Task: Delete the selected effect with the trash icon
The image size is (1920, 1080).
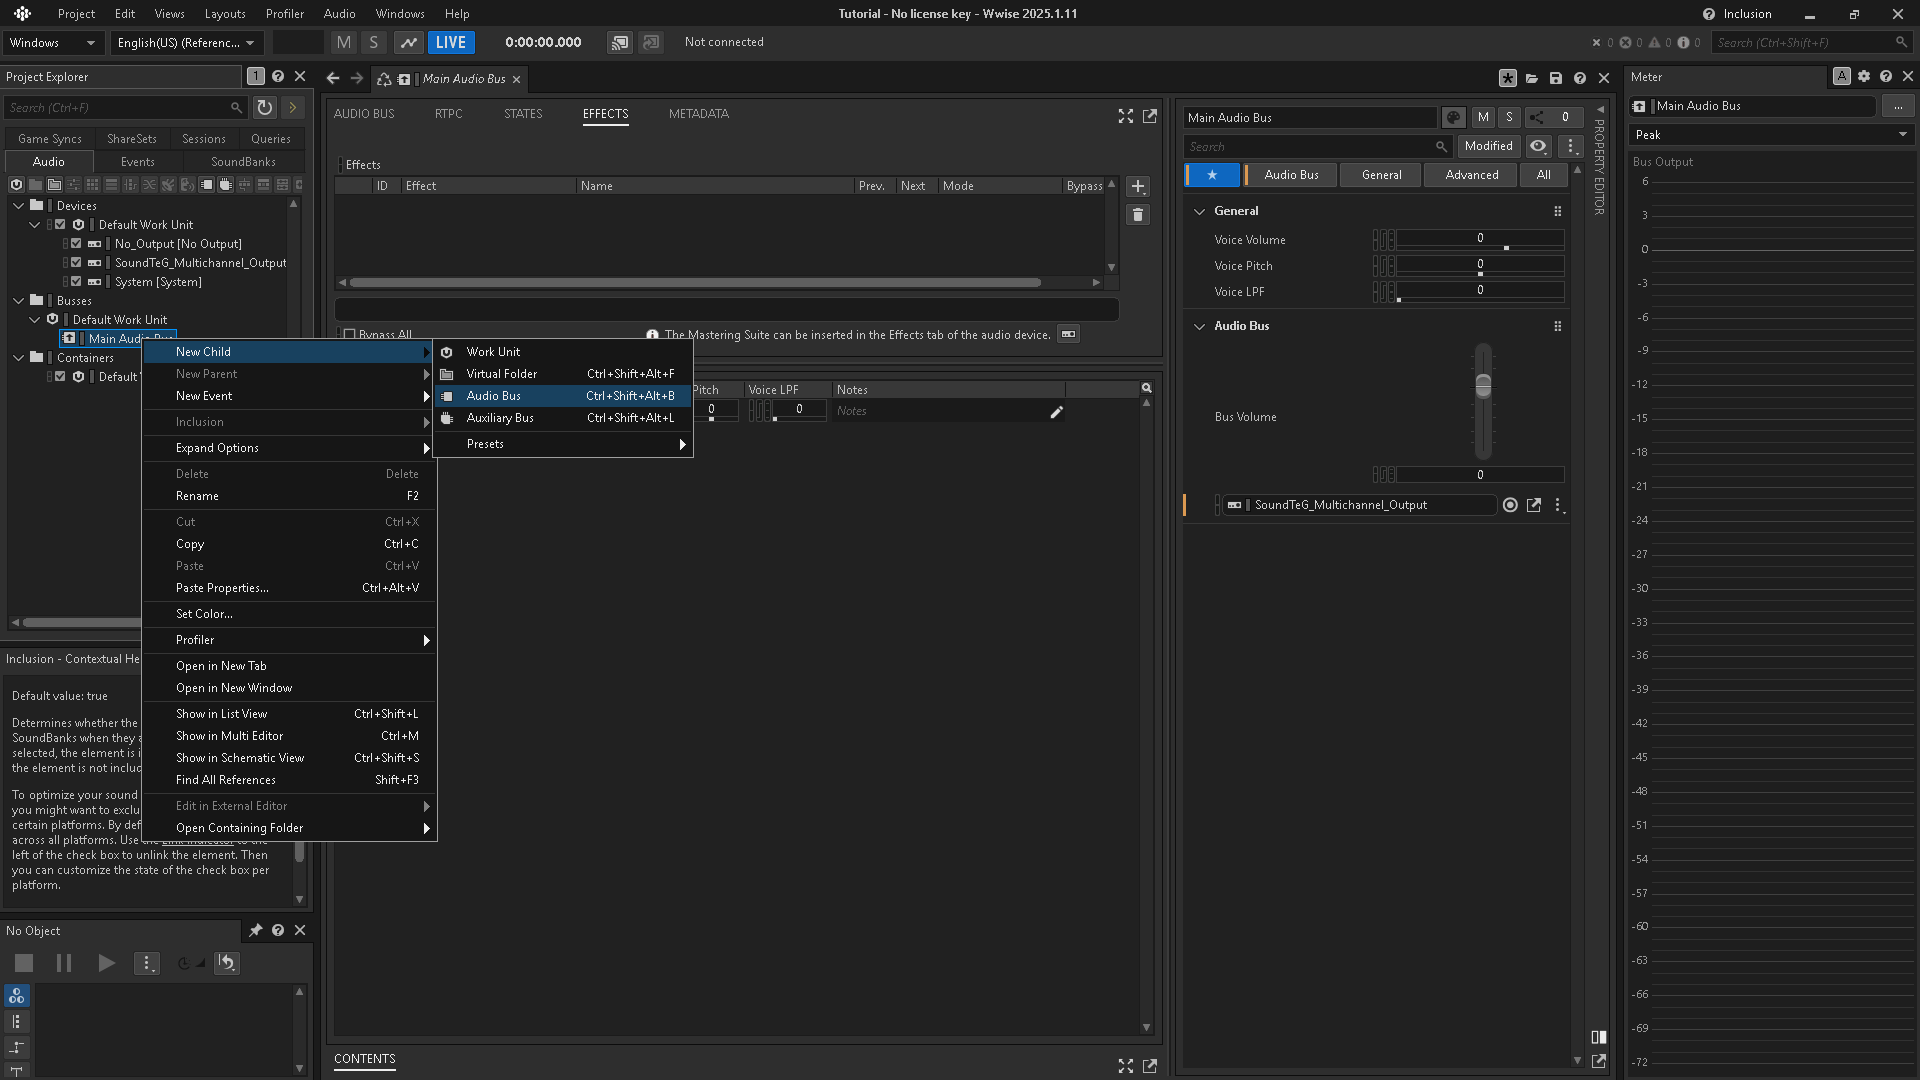Action: [x=1138, y=215]
